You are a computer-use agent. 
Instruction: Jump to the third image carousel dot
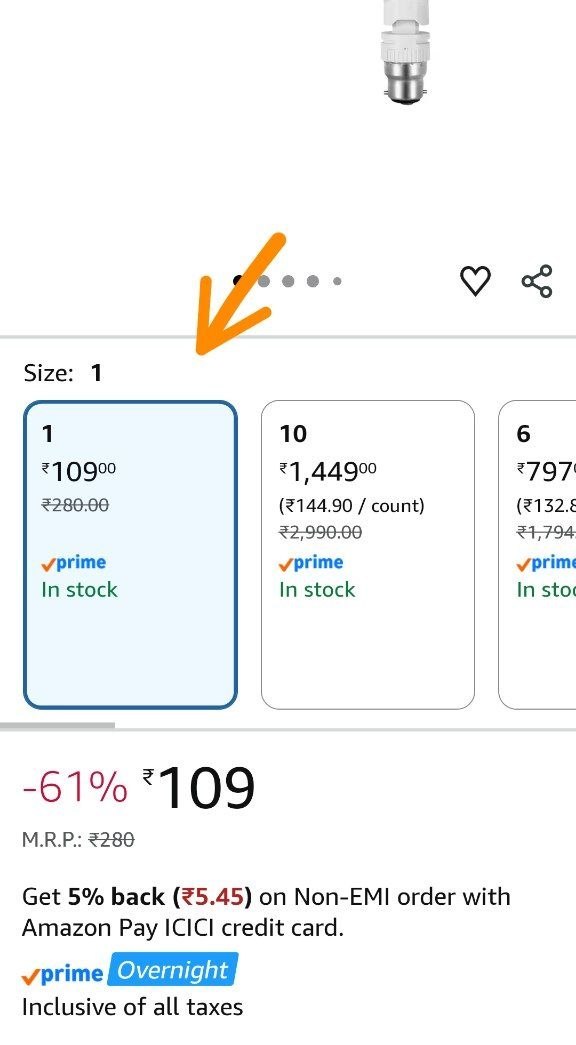(x=288, y=281)
